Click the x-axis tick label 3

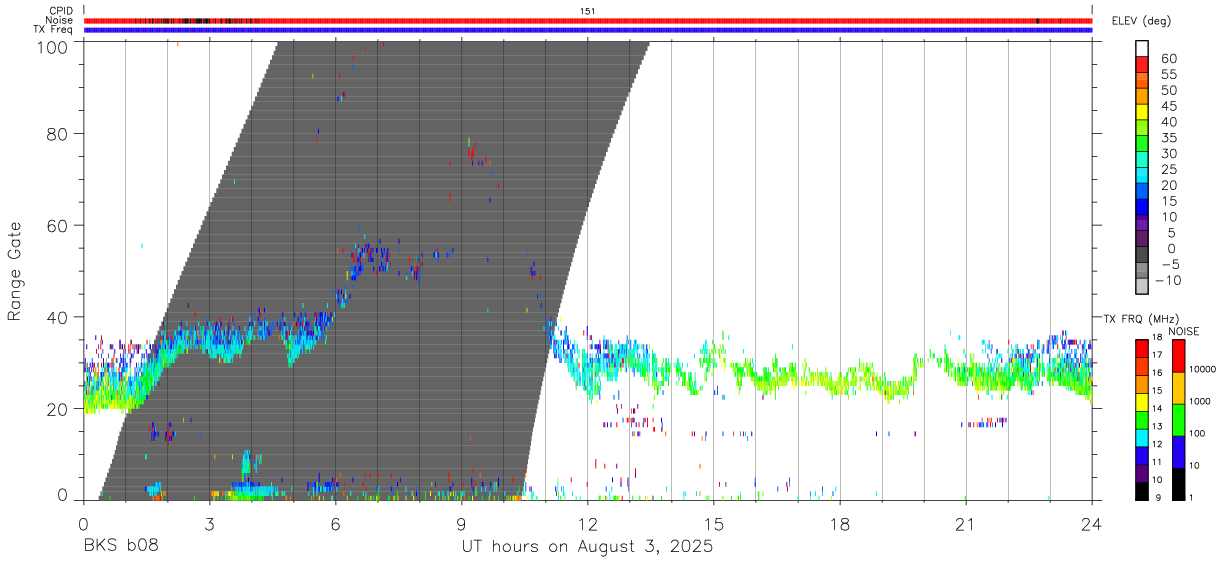click(x=209, y=524)
